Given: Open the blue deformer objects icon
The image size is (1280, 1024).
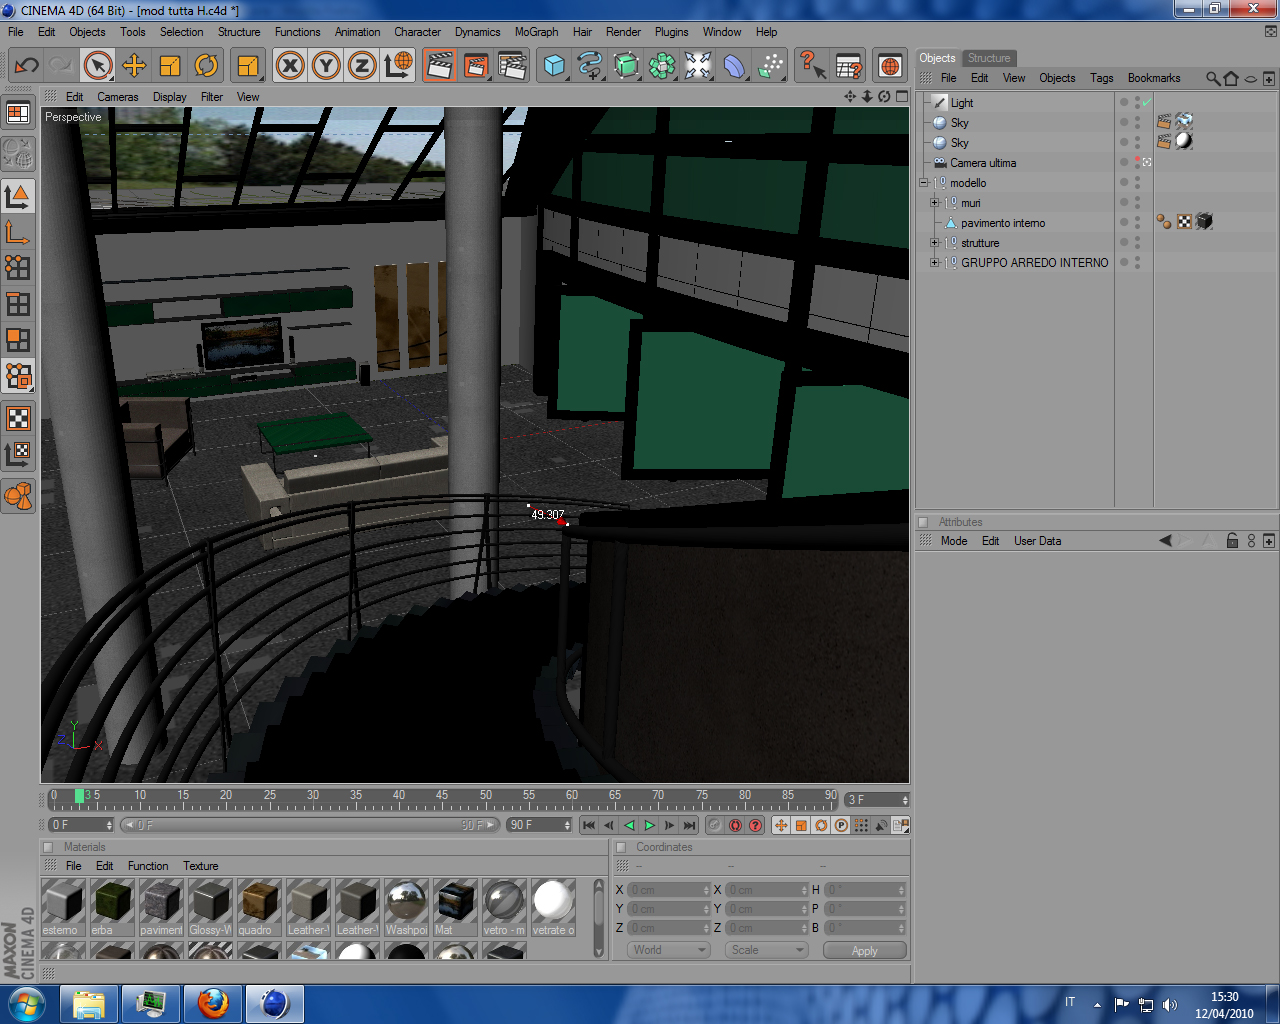Looking at the screenshot, I should [734, 66].
